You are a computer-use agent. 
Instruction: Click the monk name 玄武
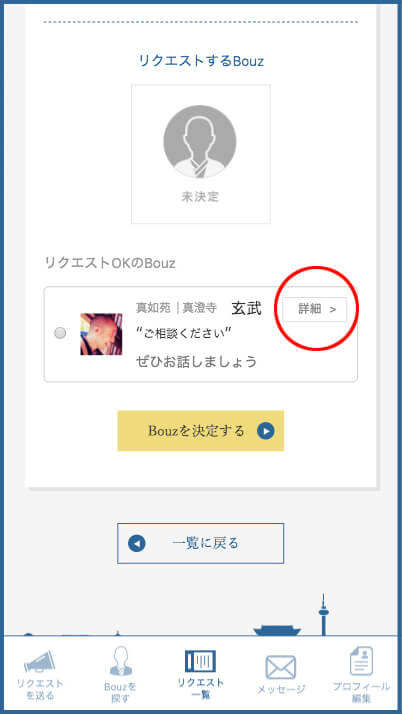click(x=246, y=308)
